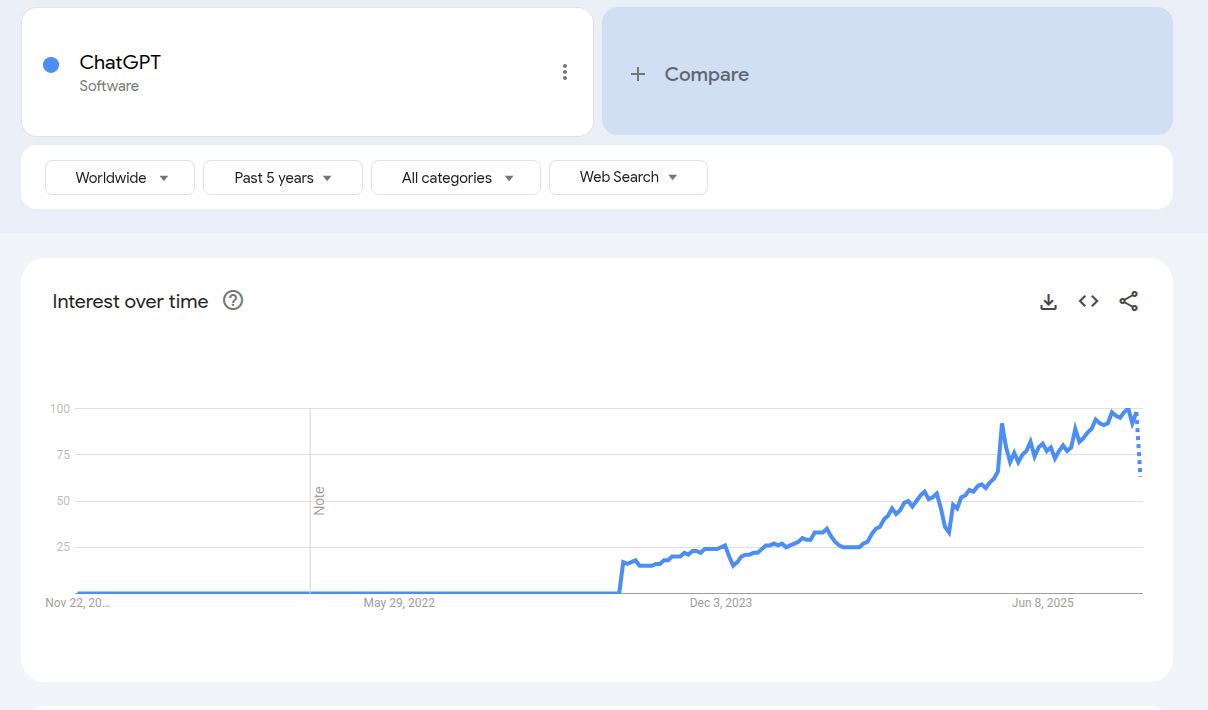Click the Jun 8, 2025 axis date label

point(1042,603)
